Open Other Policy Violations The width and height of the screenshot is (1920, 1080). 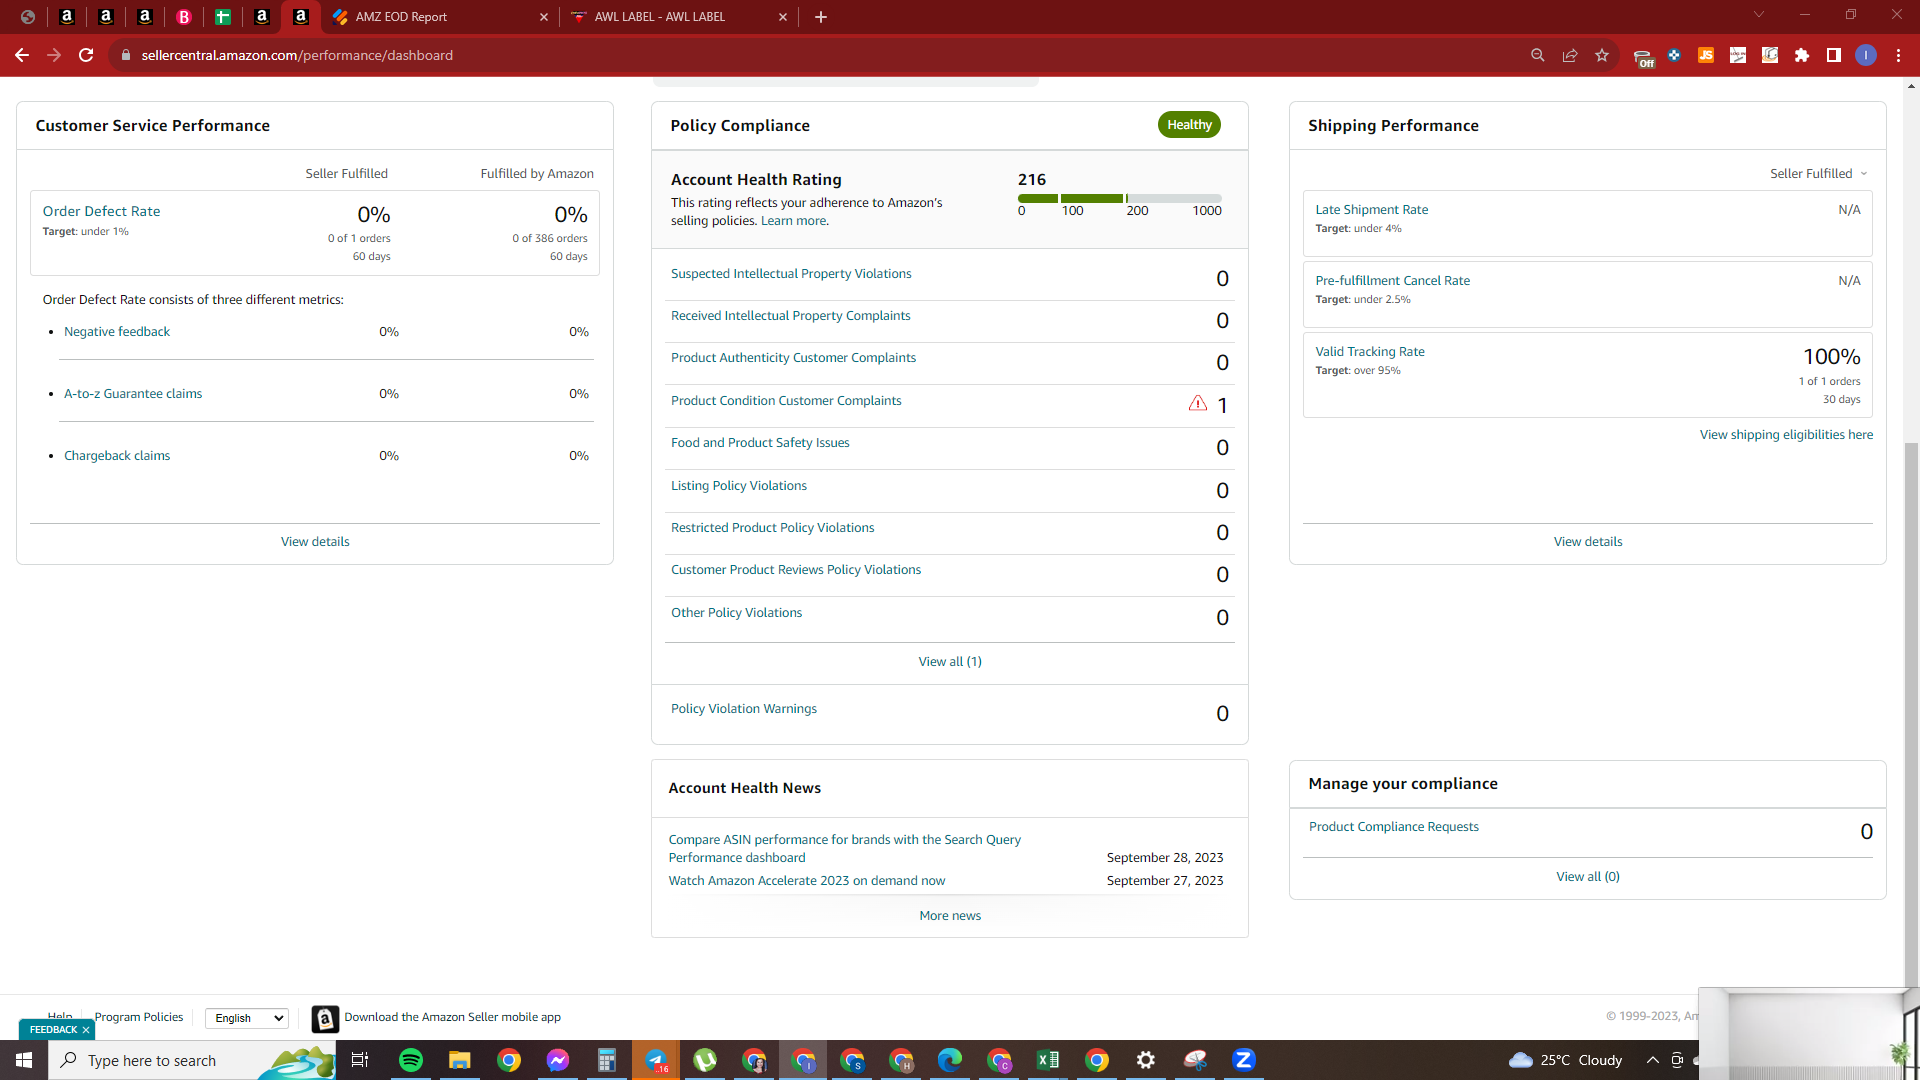coord(736,613)
